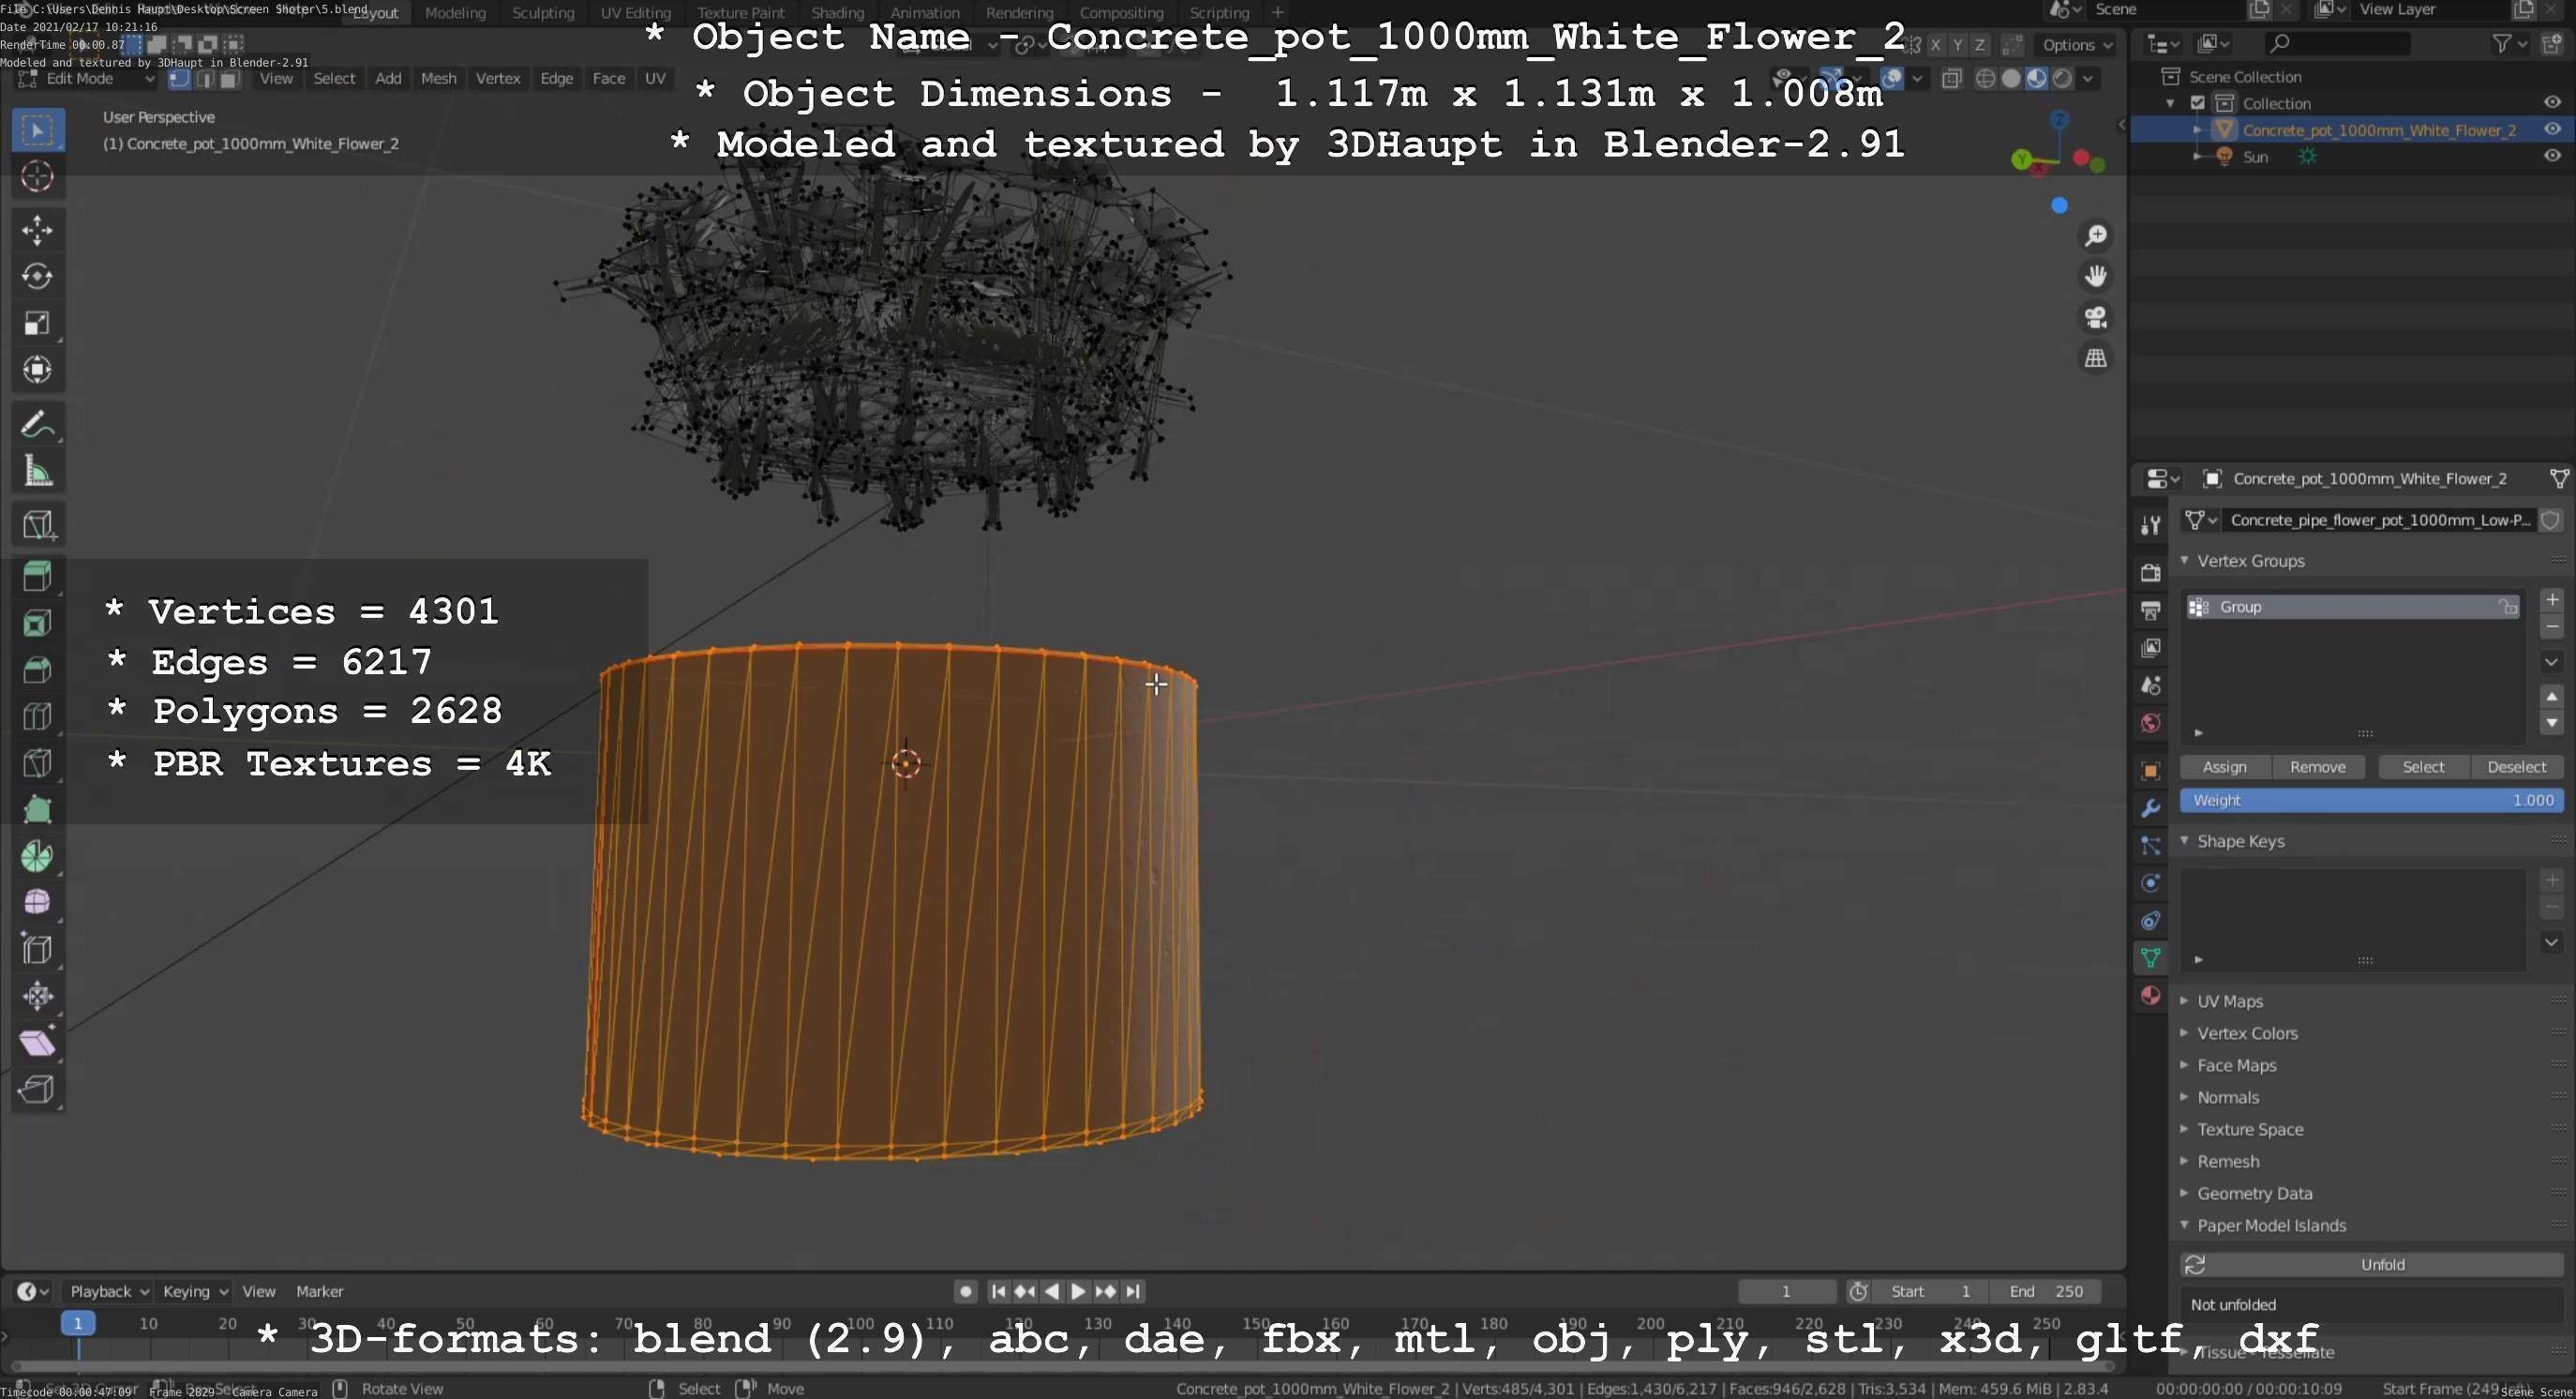
Task: Enable edge select mode
Action: 204,79
